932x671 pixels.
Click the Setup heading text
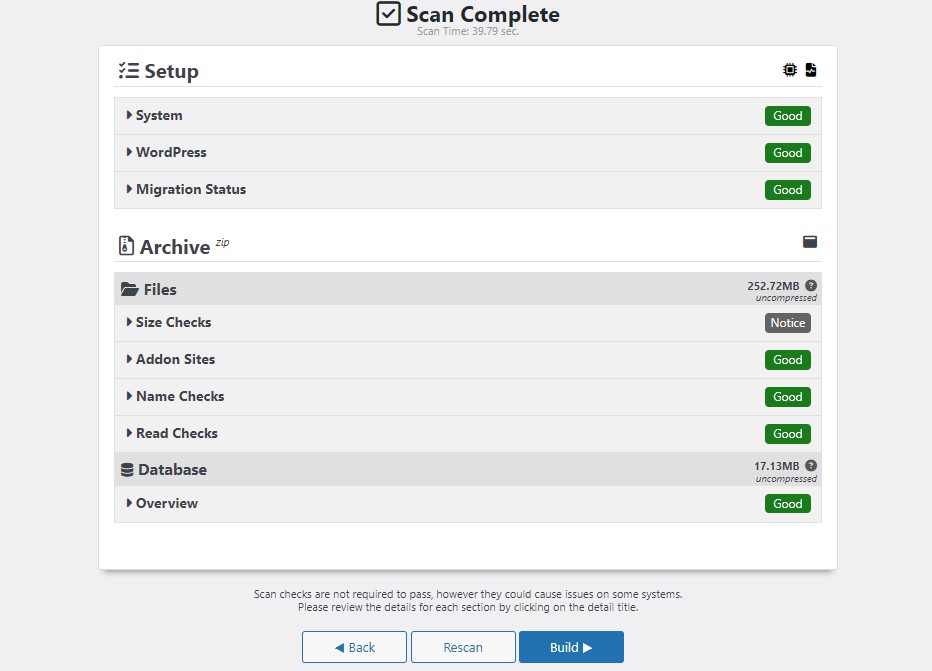pos(172,71)
